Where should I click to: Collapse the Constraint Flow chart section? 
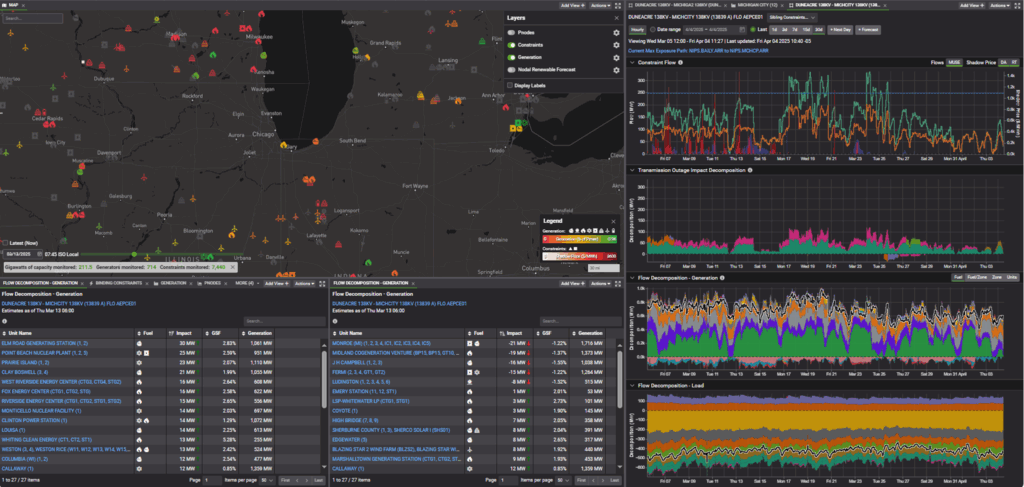pyautogui.click(x=630, y=63)
